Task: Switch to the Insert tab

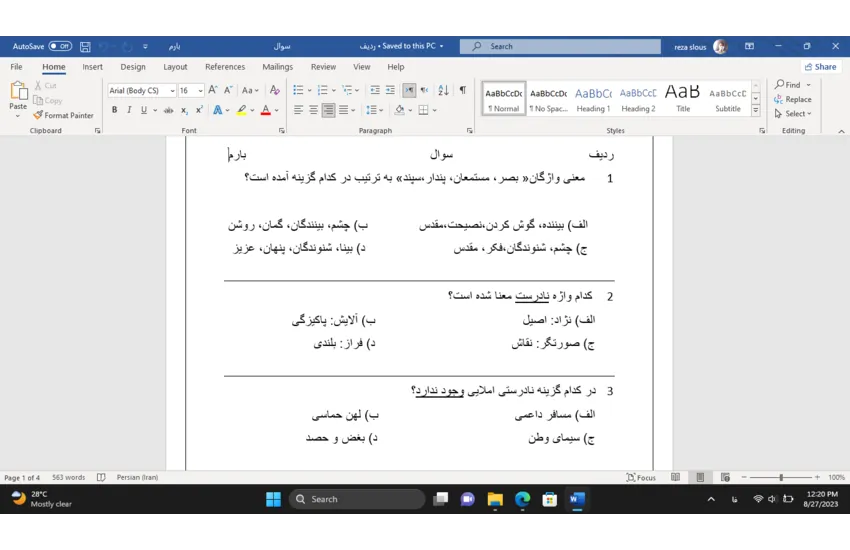Action: 92,67
